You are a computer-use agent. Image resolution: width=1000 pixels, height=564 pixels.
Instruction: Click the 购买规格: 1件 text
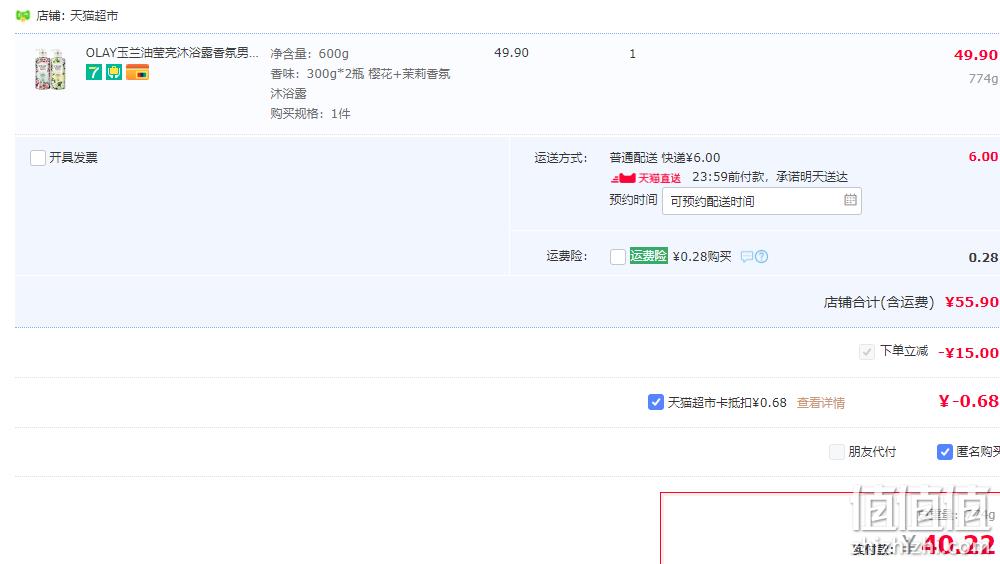pos(310,114)
